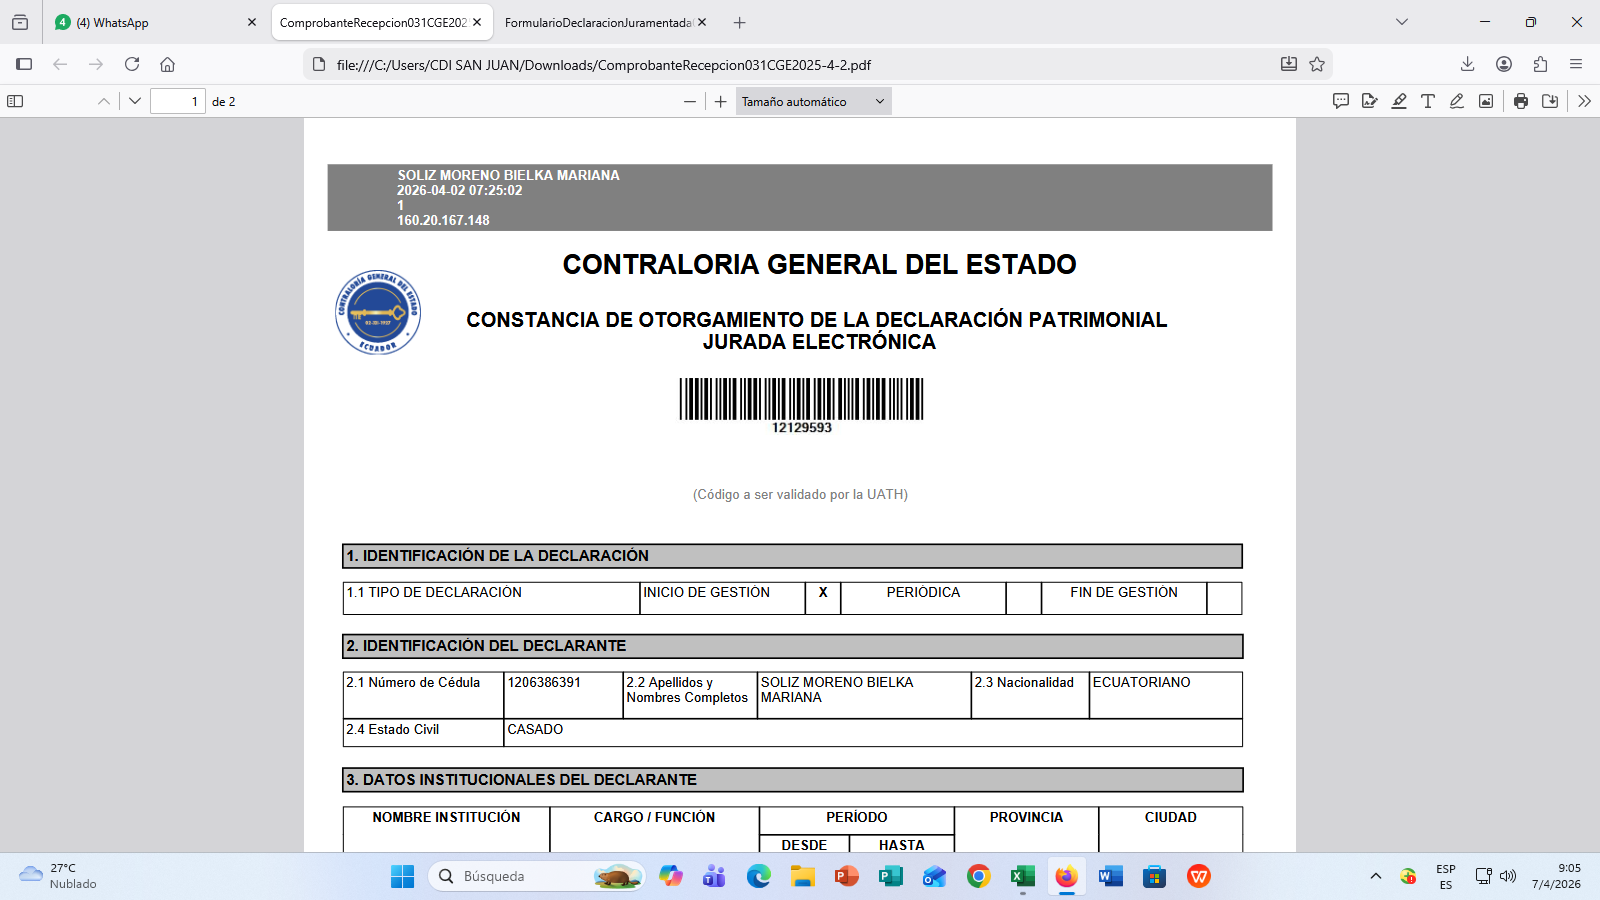Viewport: 1600px width, 900px height.
Task: Open Excel from the taskbar
Action: click(1022, 876)
